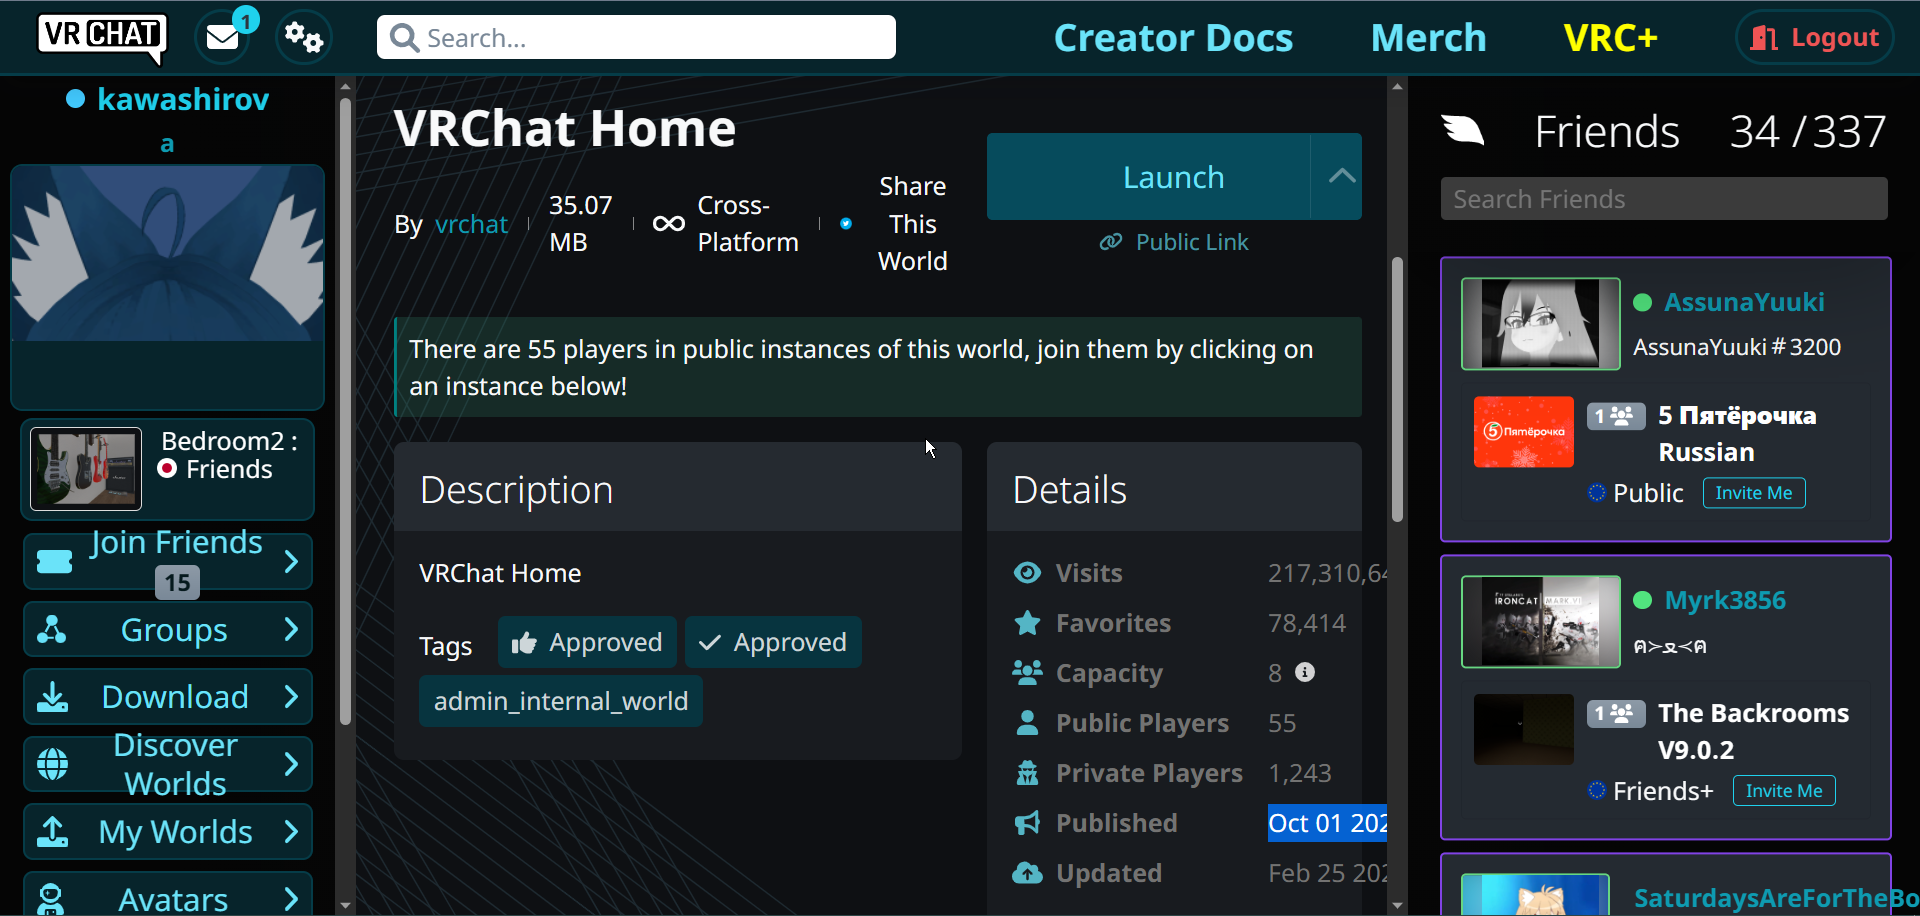Expand the Download chevron arrow
Image resolution: width=1920 pixels, height=916 pixels.
coord(291,696)
